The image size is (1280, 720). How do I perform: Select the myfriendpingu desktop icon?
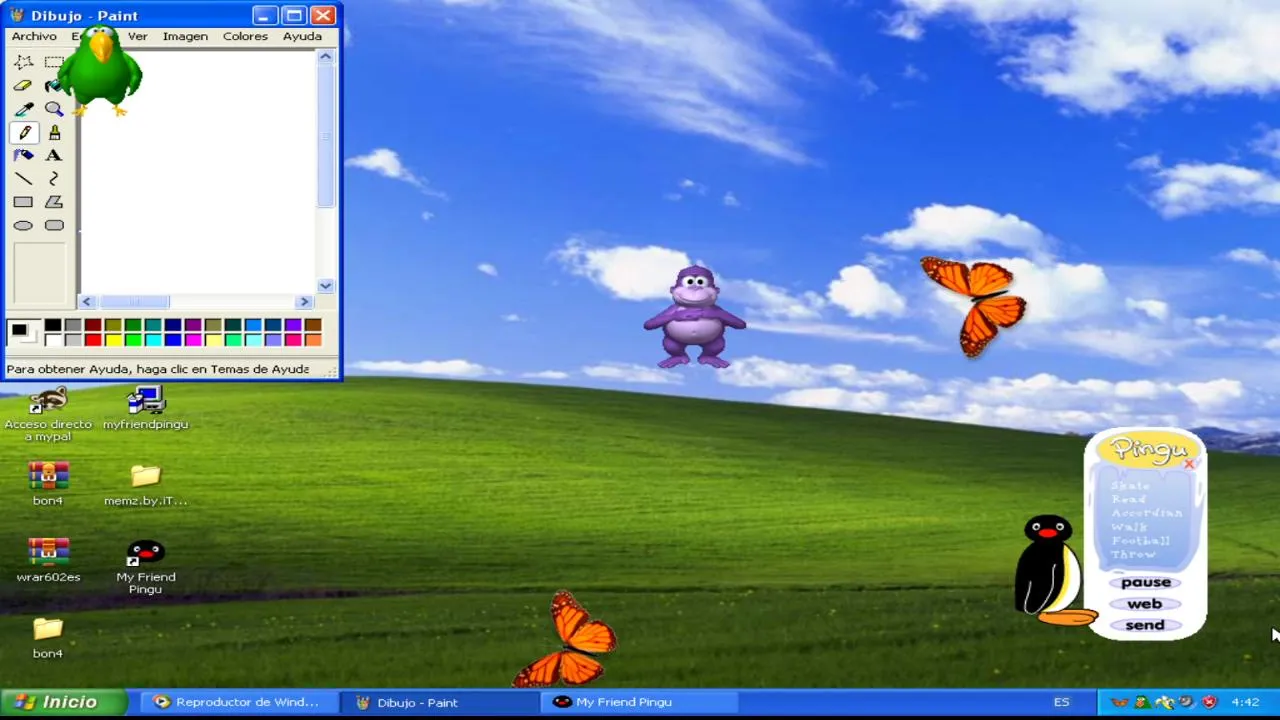pyautogui.click(x=145, y=409)
